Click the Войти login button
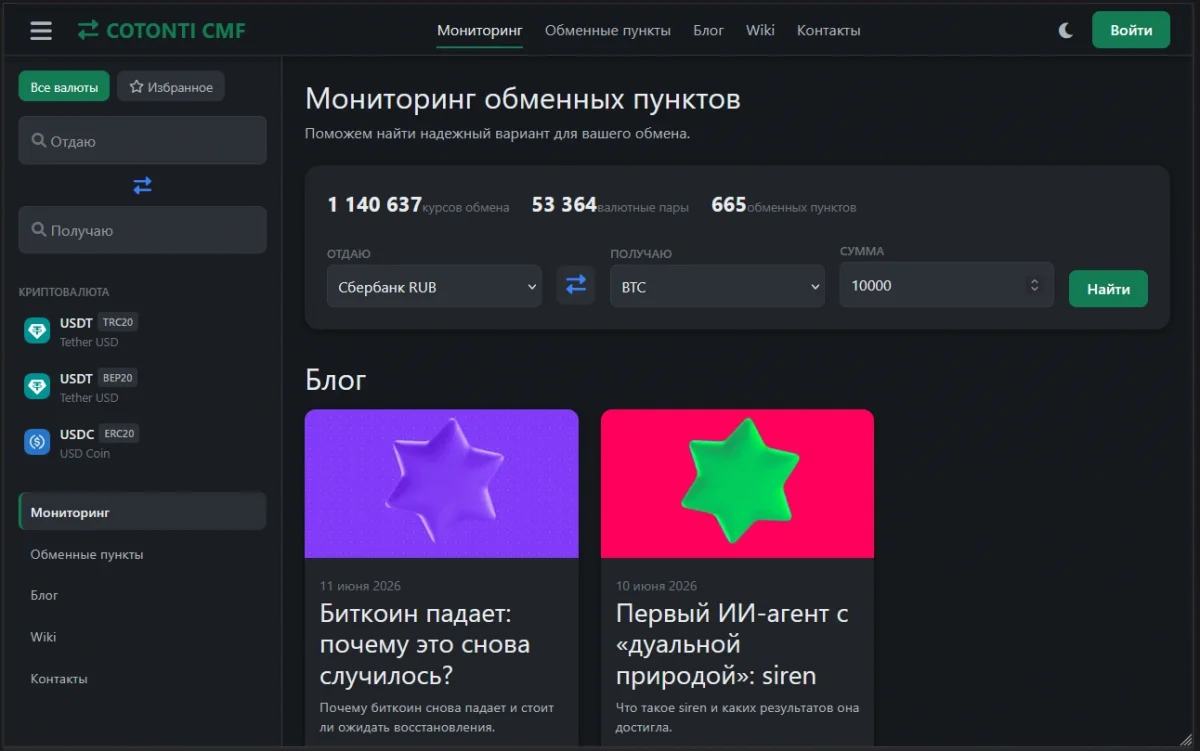Screen dimensions: 1200x751 click(x=1131, y=30)
